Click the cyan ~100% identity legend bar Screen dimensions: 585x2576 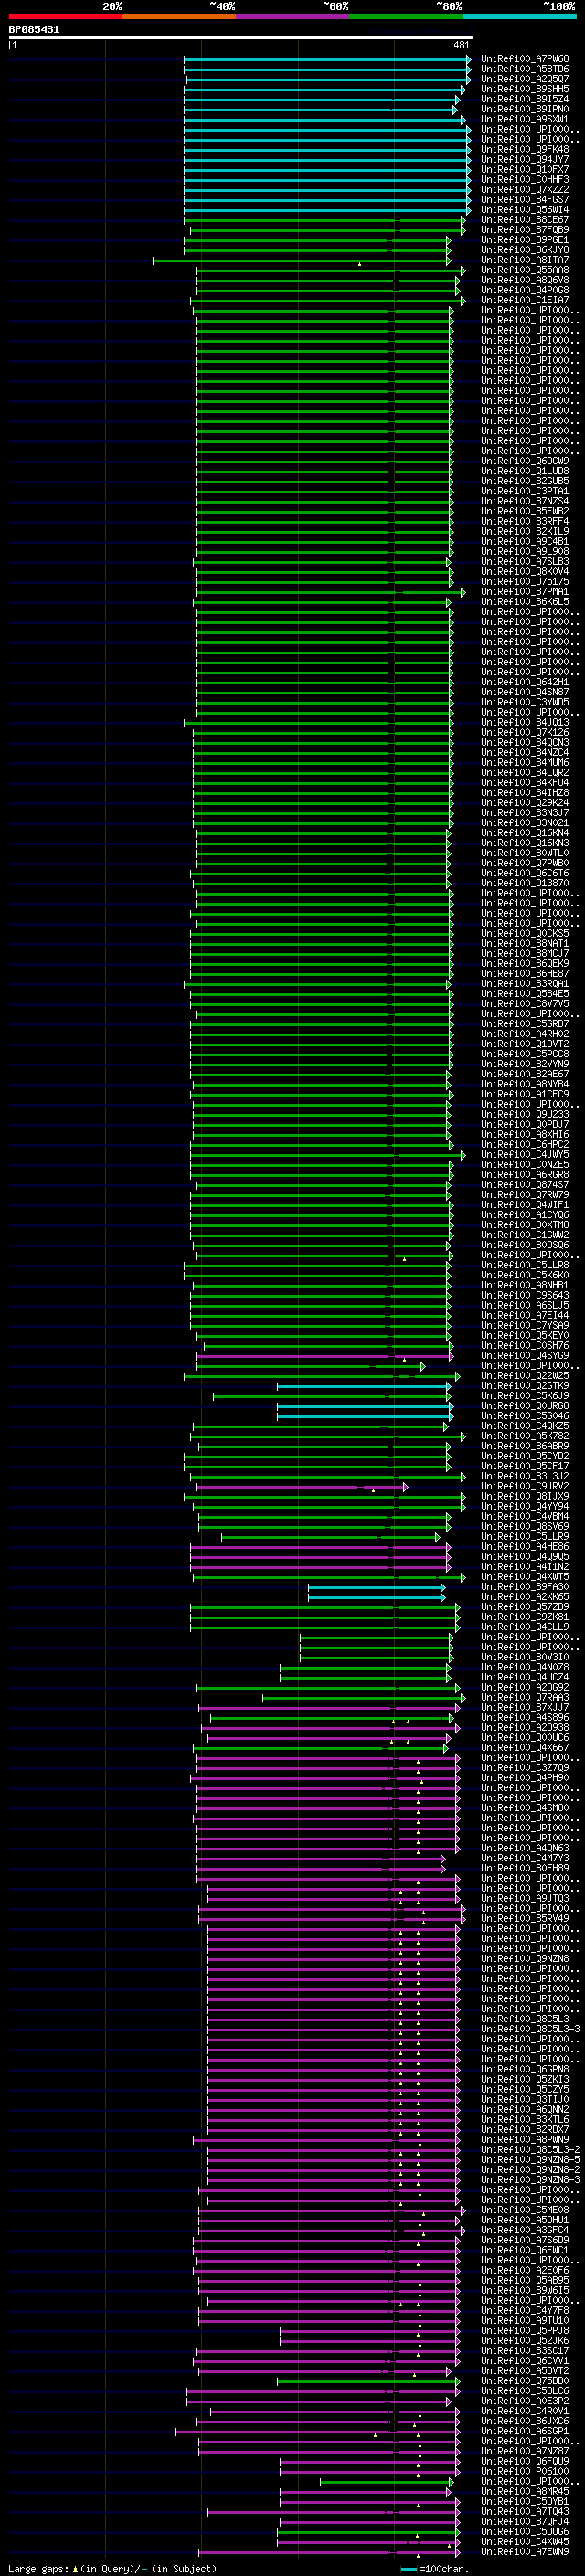pos(519,17)
